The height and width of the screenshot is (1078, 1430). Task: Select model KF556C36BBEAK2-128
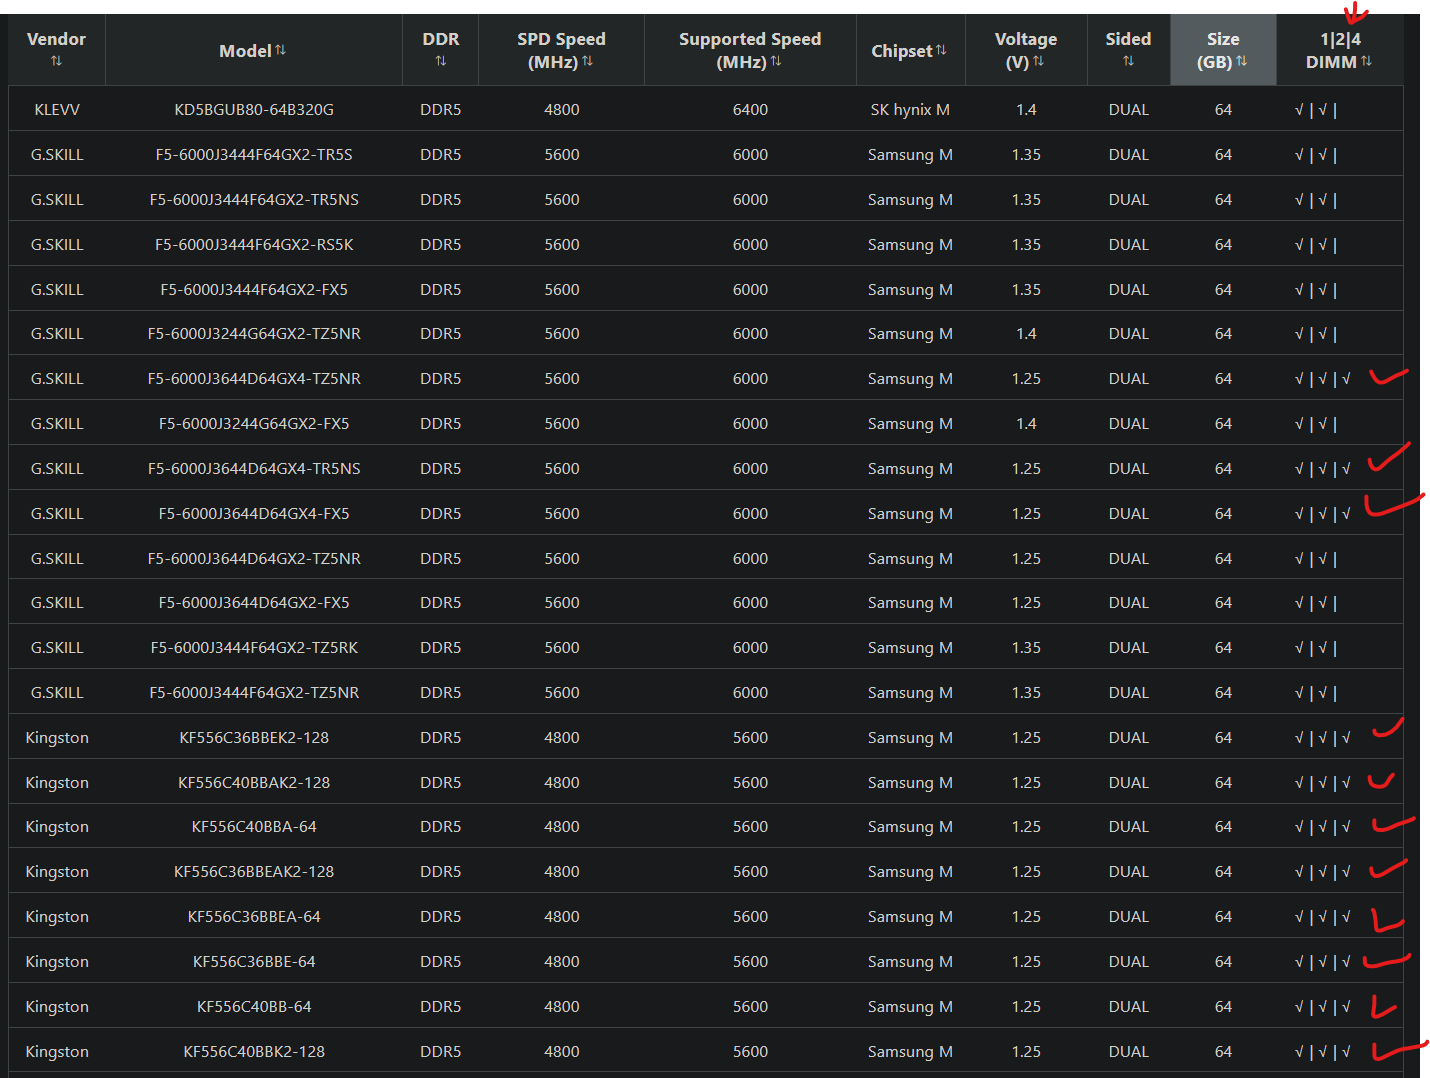(x=254, y=872)
